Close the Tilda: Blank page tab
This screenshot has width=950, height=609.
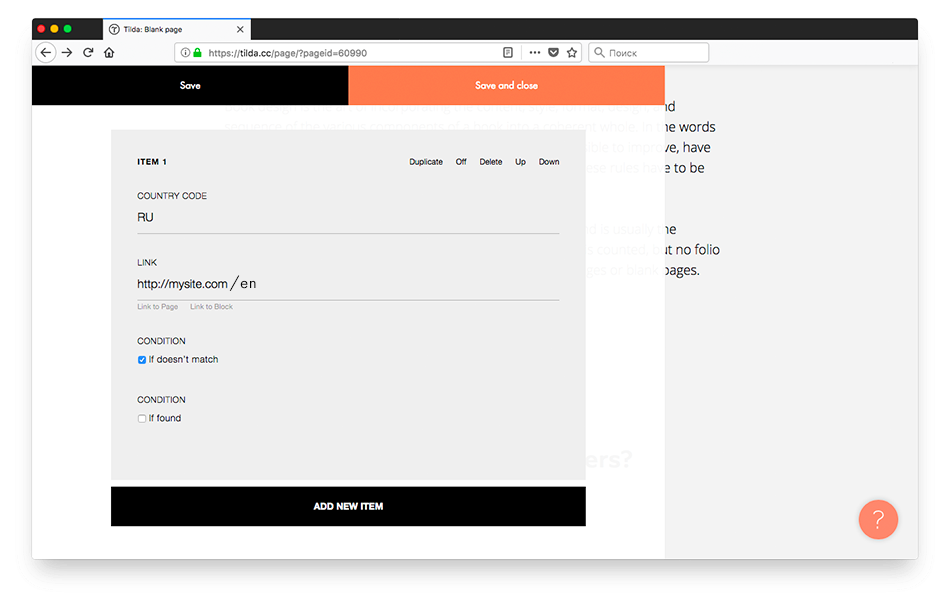pos(240,29)
